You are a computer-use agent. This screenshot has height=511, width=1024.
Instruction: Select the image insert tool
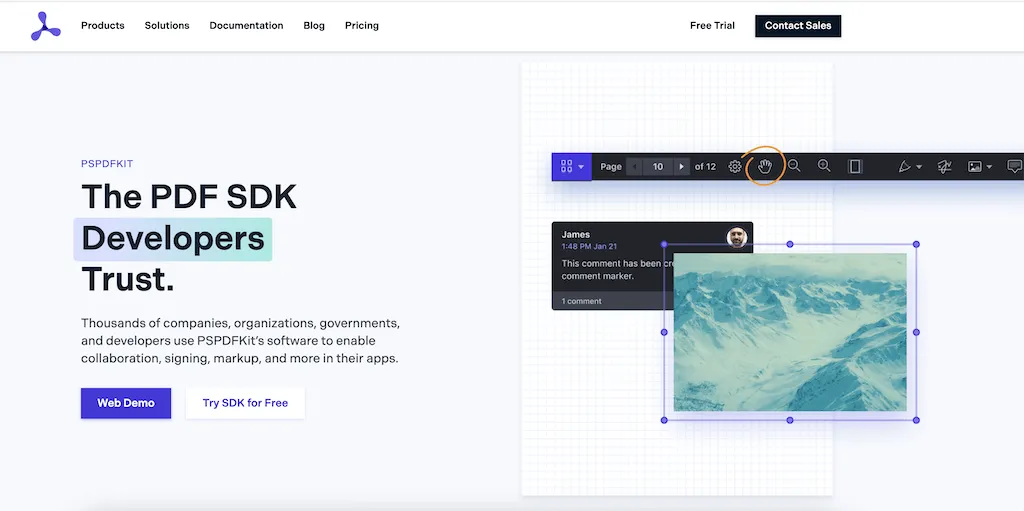pos(974,167)
